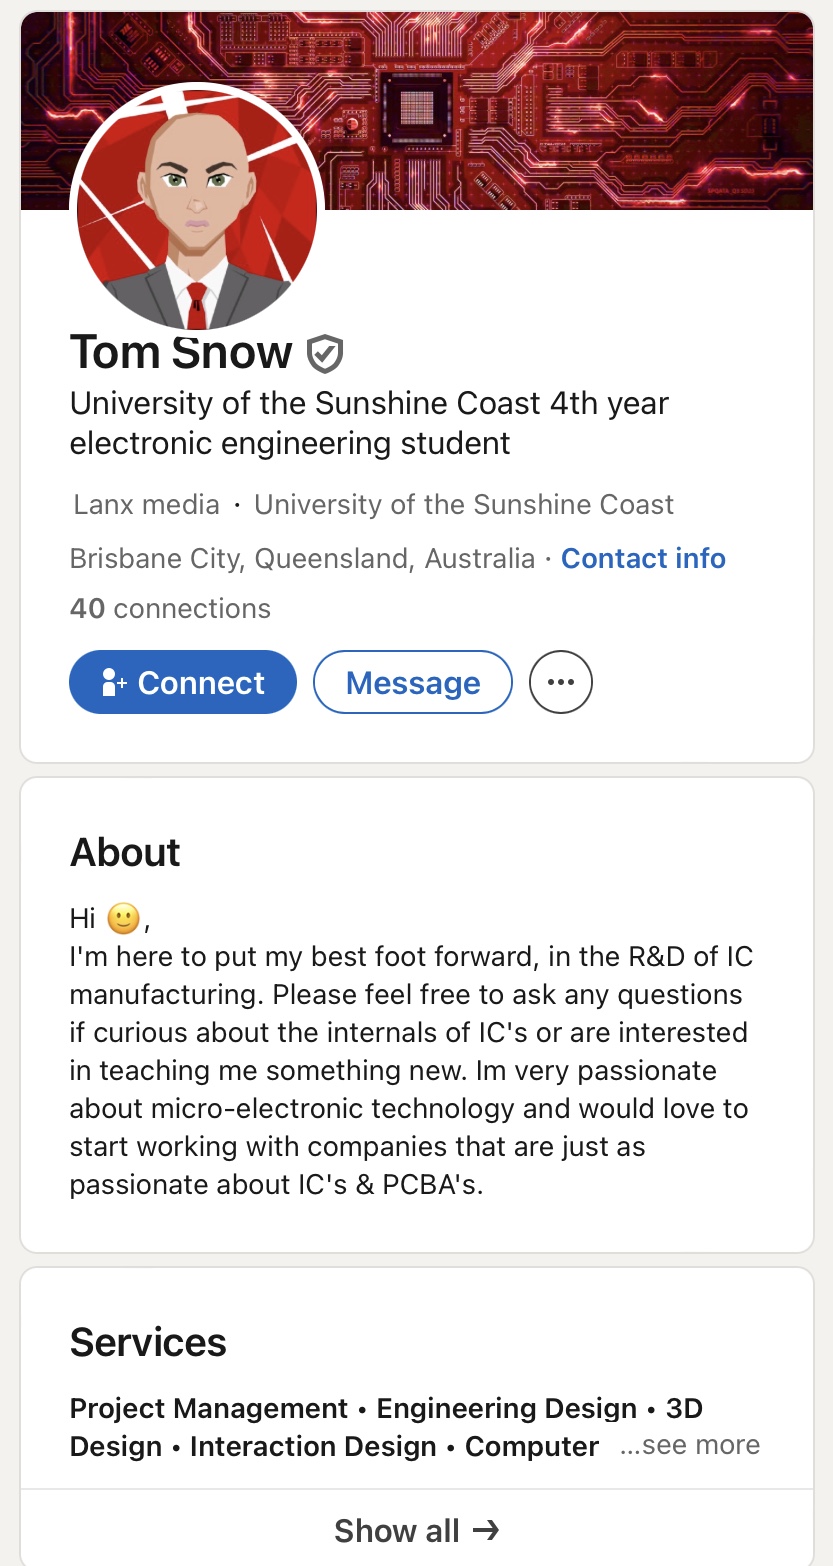The image size is (833, 1566).
Task: Expand the services list with see more
Action: coord(690,1445)
